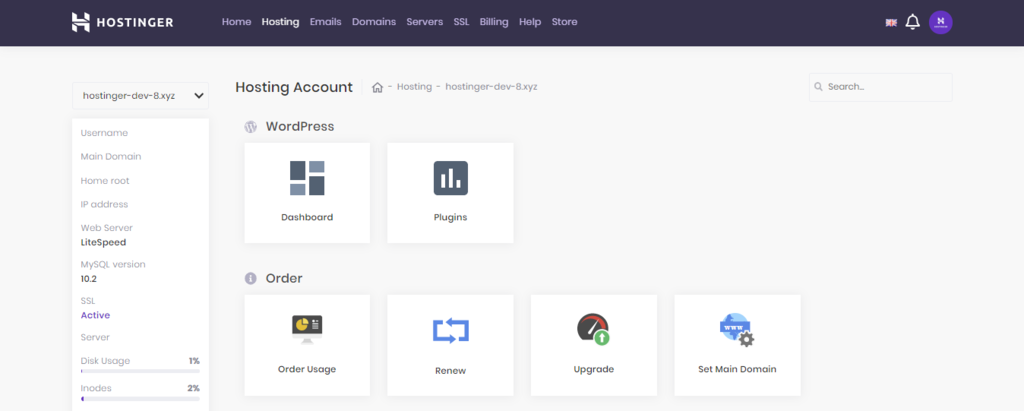This screenshot has height=411, width=1024.
Task: Focus the Search input field
Action: coord(880,87)
